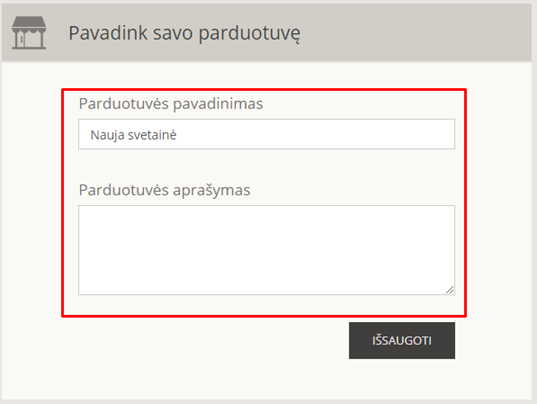
Task: Click the word 'pavadinimas' in name label
Action: (x=218, y=104)
